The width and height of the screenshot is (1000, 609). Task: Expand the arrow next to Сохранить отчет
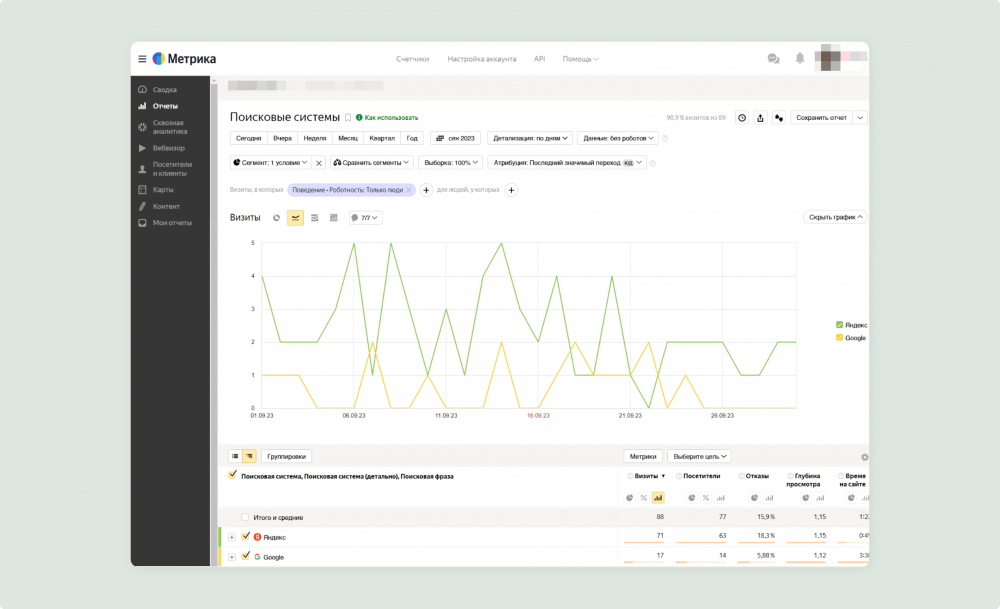tap(860, 118)
